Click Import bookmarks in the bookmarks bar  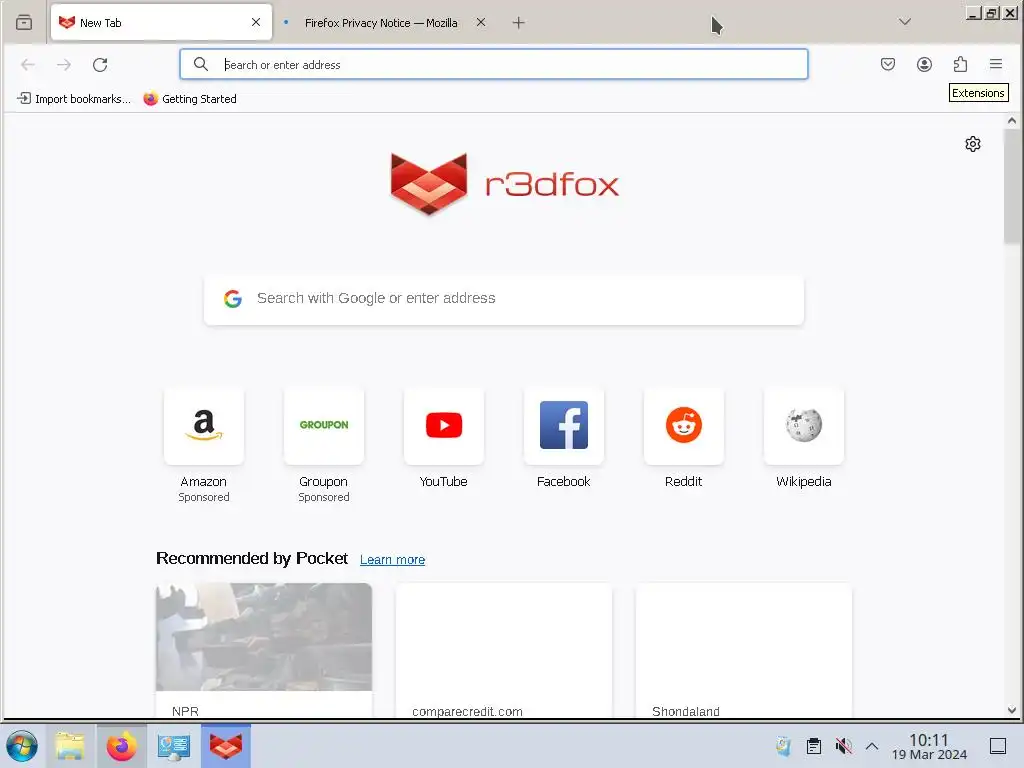pyautogui.click(x=74, y=99)
